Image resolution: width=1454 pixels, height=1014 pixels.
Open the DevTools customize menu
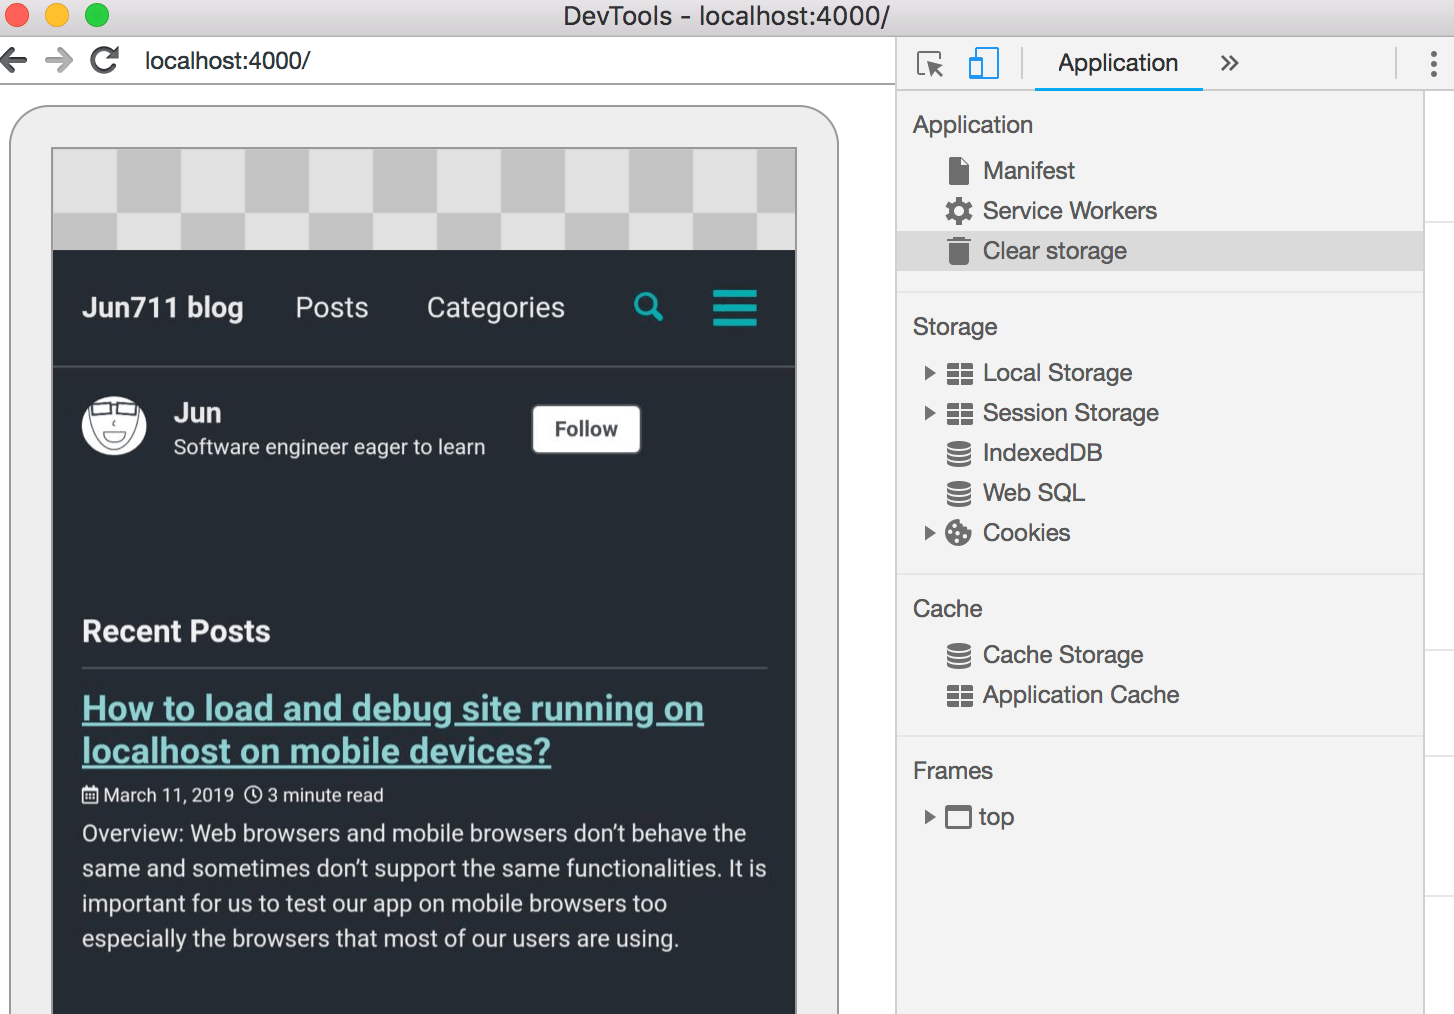[x=1433, y=63]
